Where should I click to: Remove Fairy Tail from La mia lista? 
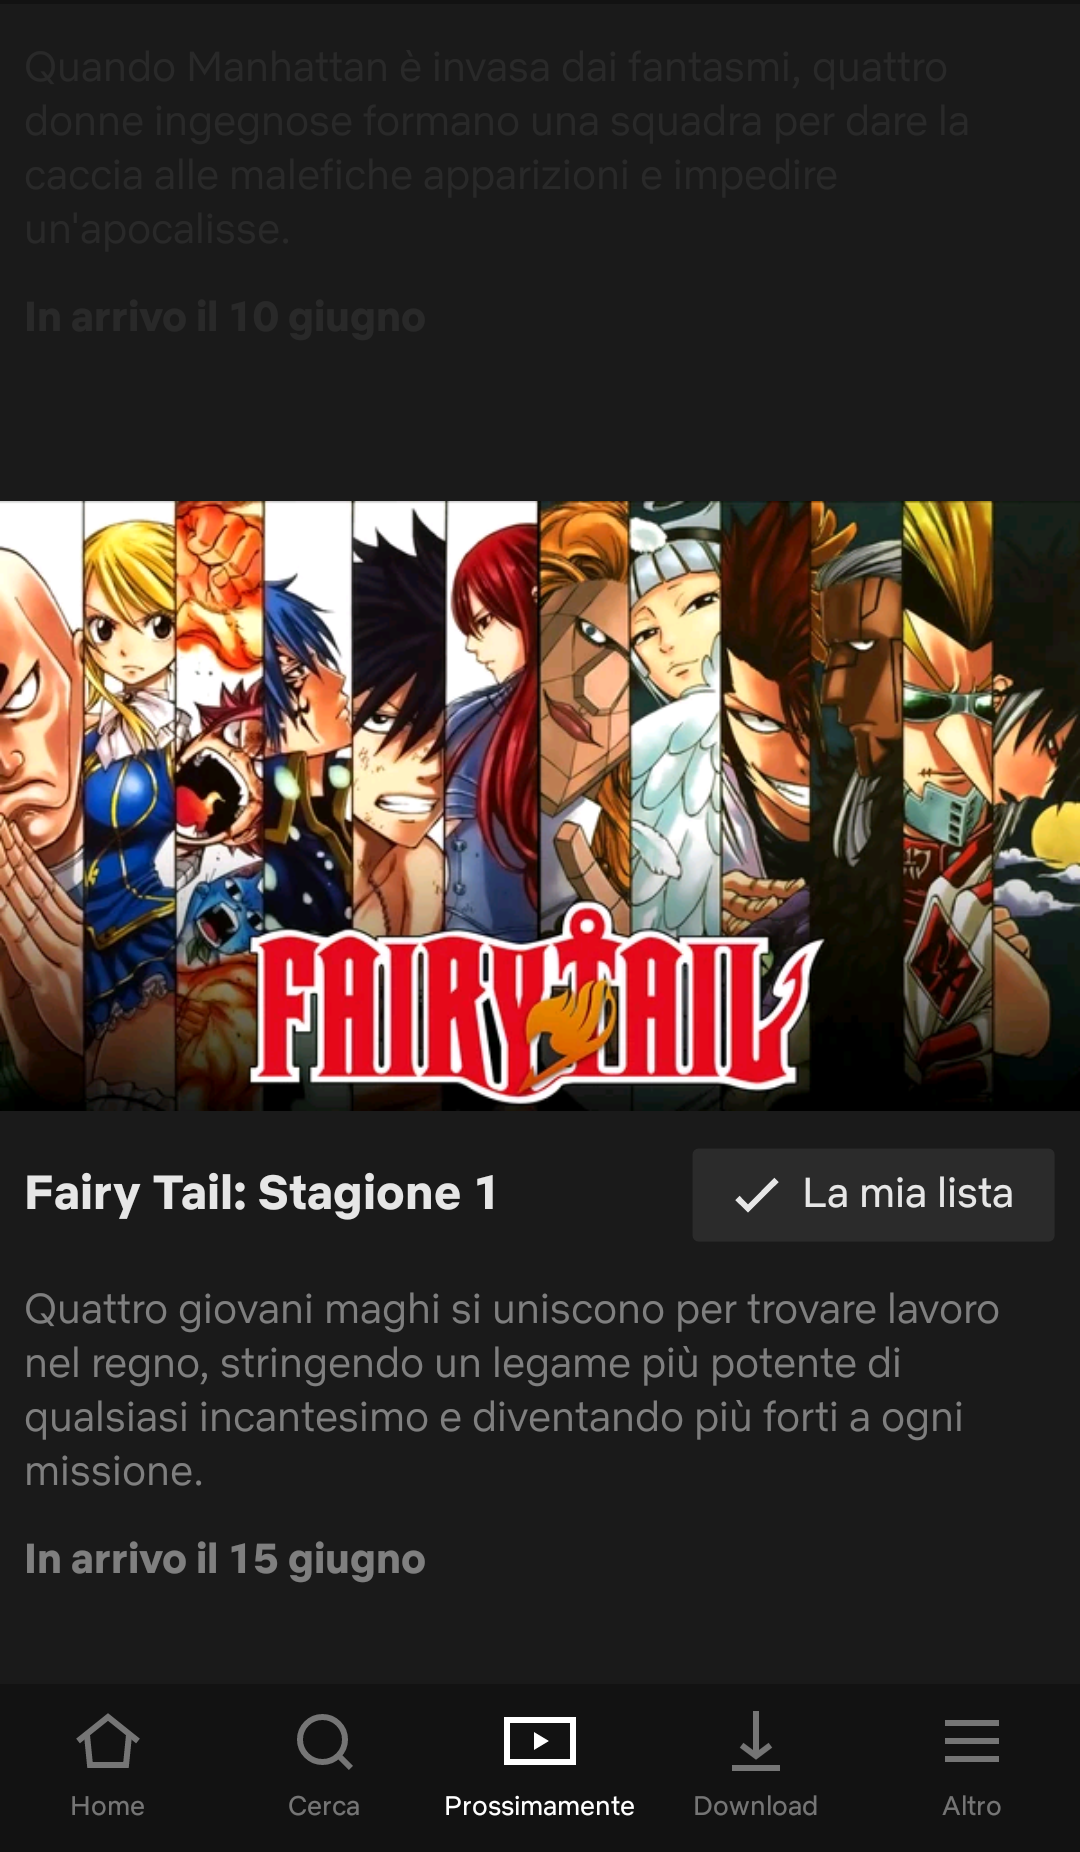click(x=873, y=1195)
